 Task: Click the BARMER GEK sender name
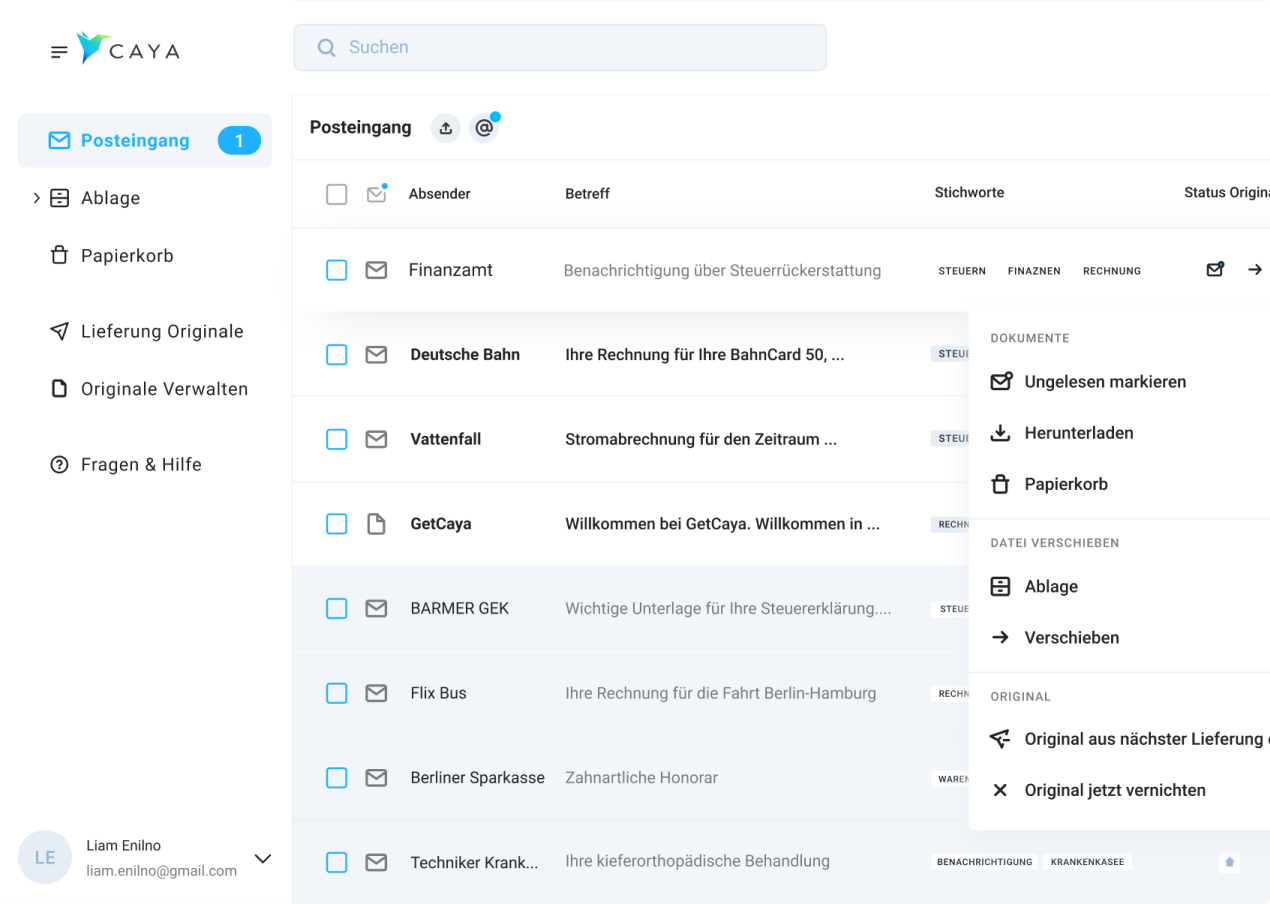coord(459,608)
